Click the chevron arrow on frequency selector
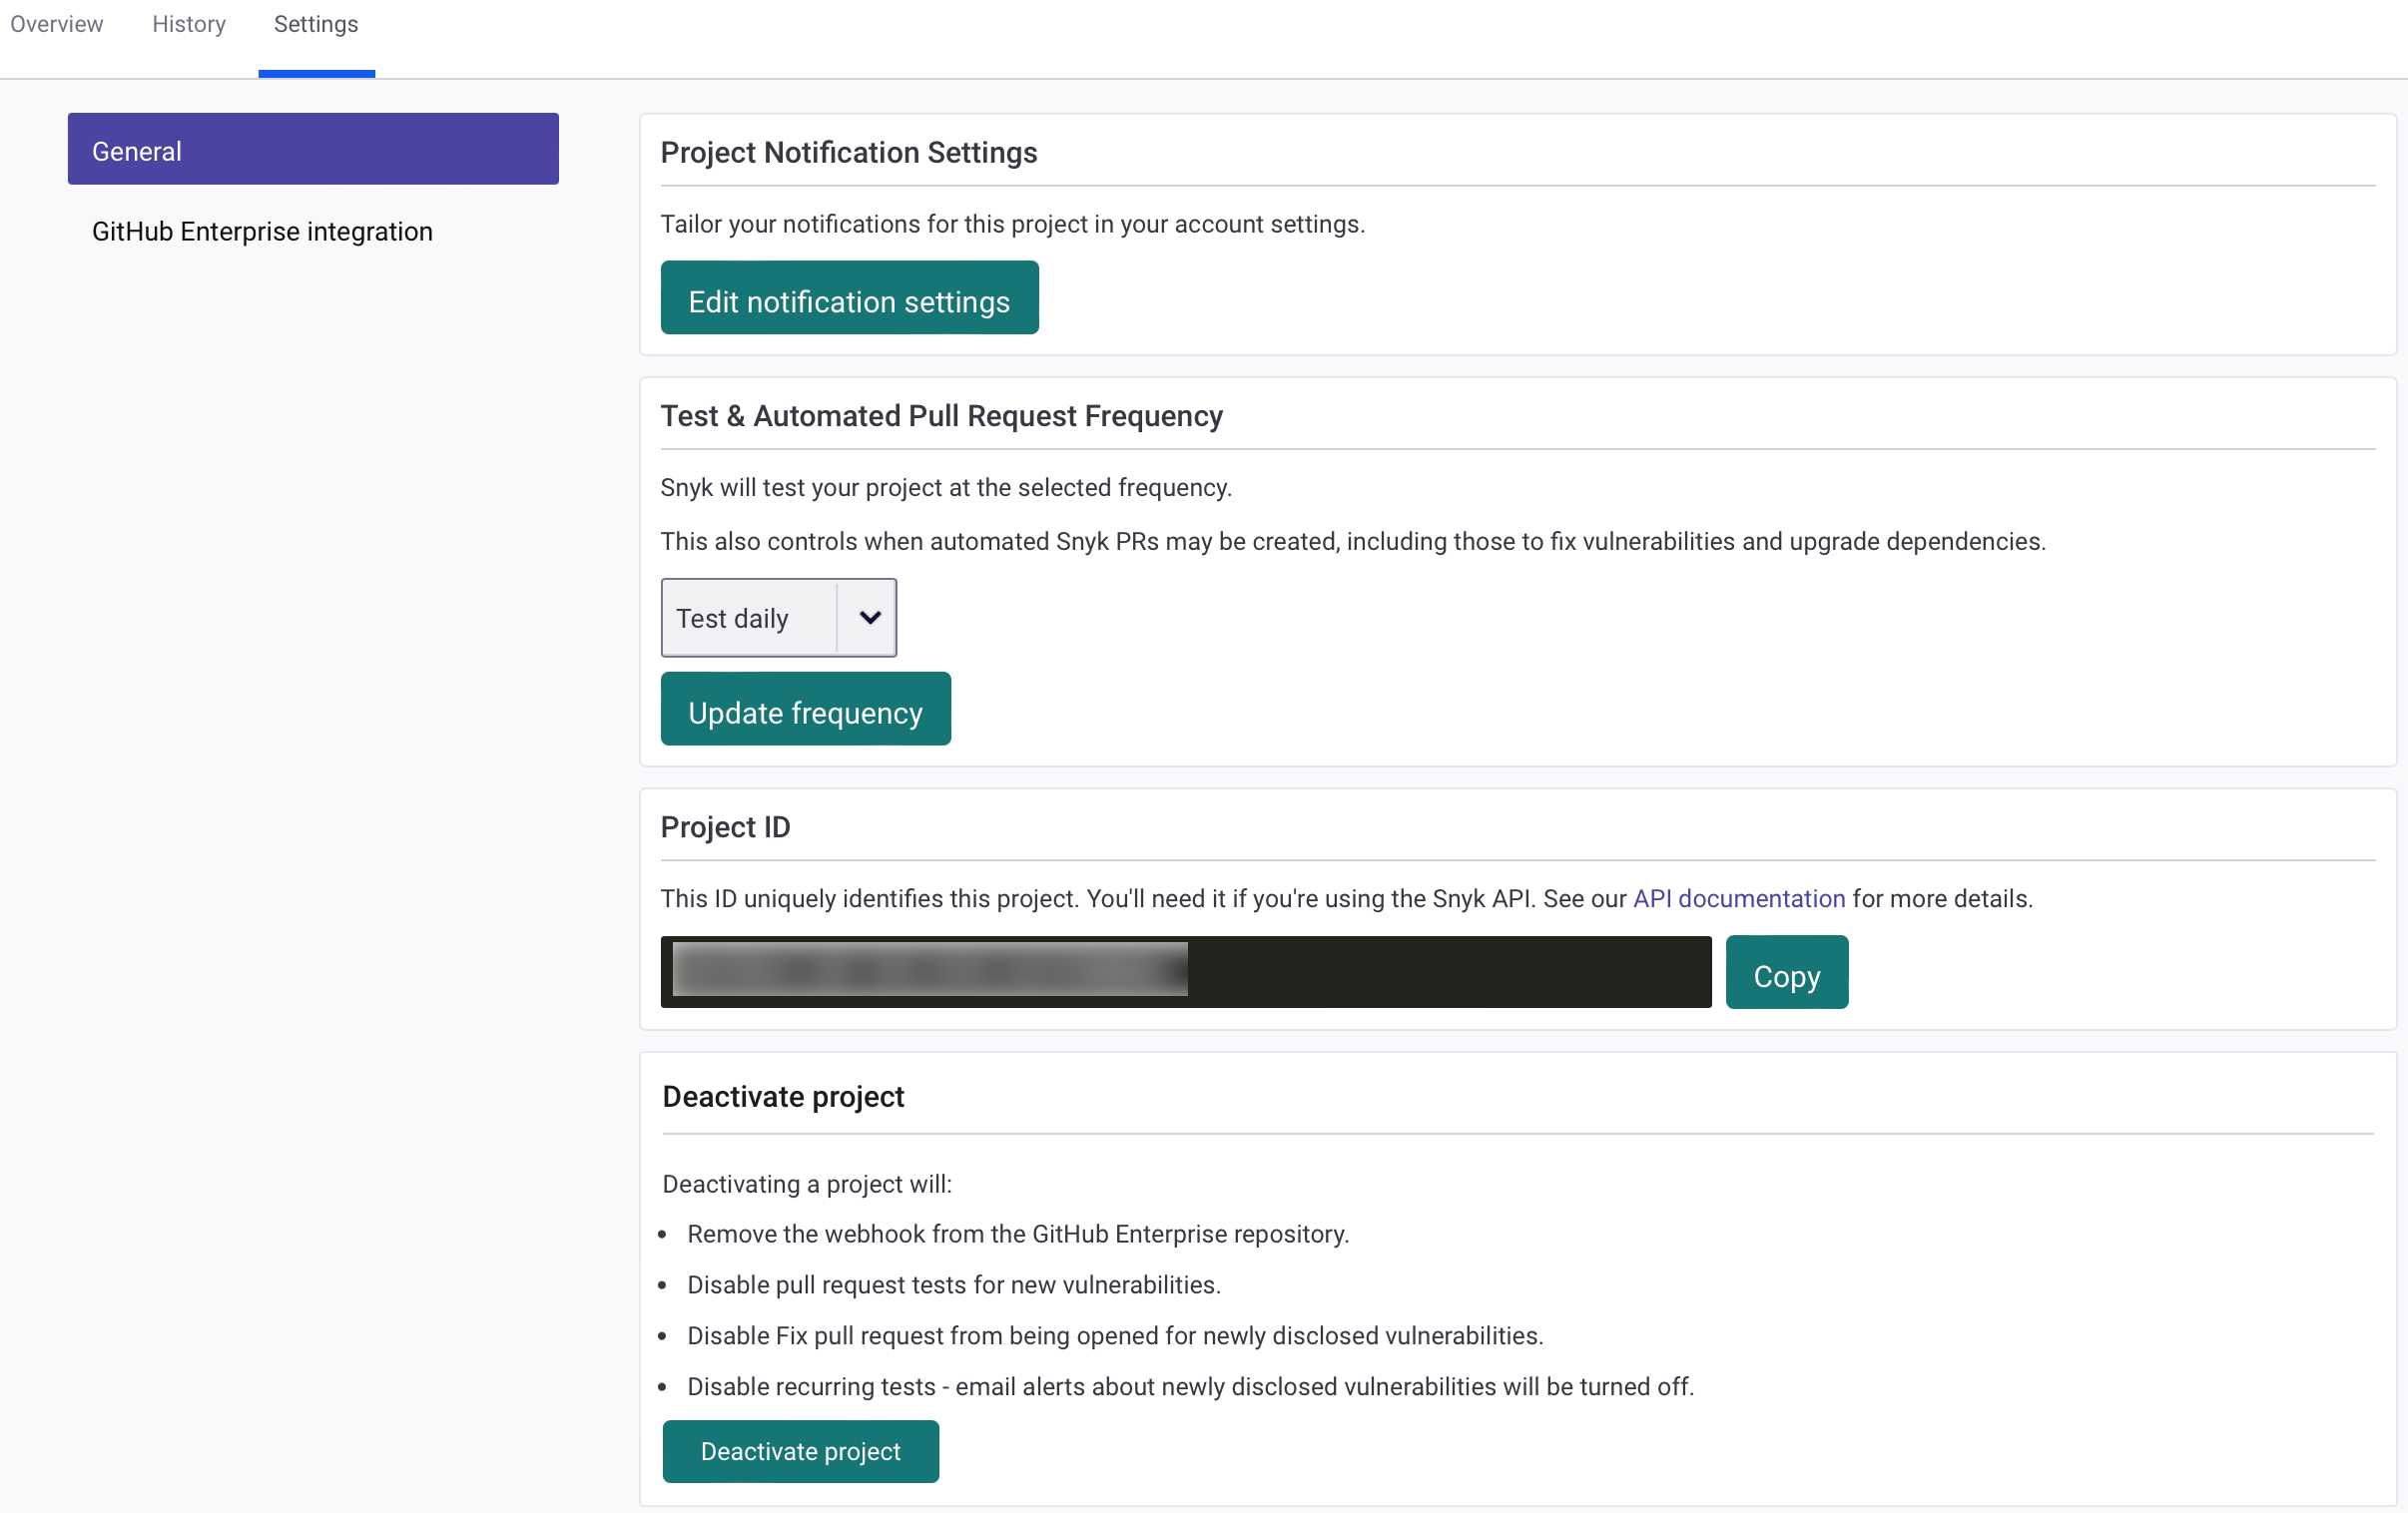This screenshot has height=1513, width=2408. [x=869, y=619]
